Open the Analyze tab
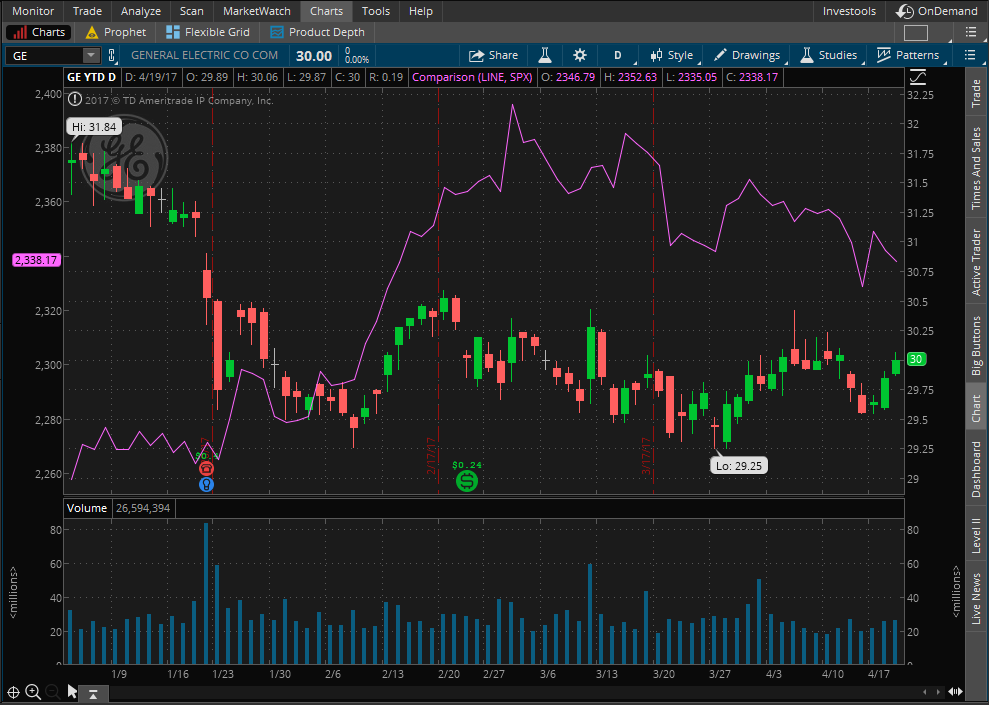 (x=141, y=11)
